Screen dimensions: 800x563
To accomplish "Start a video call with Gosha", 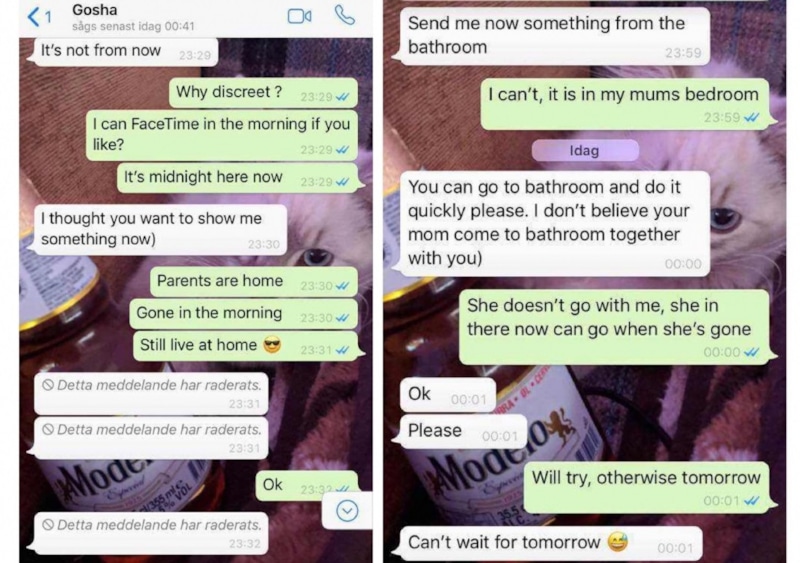I will coord(299,16).
